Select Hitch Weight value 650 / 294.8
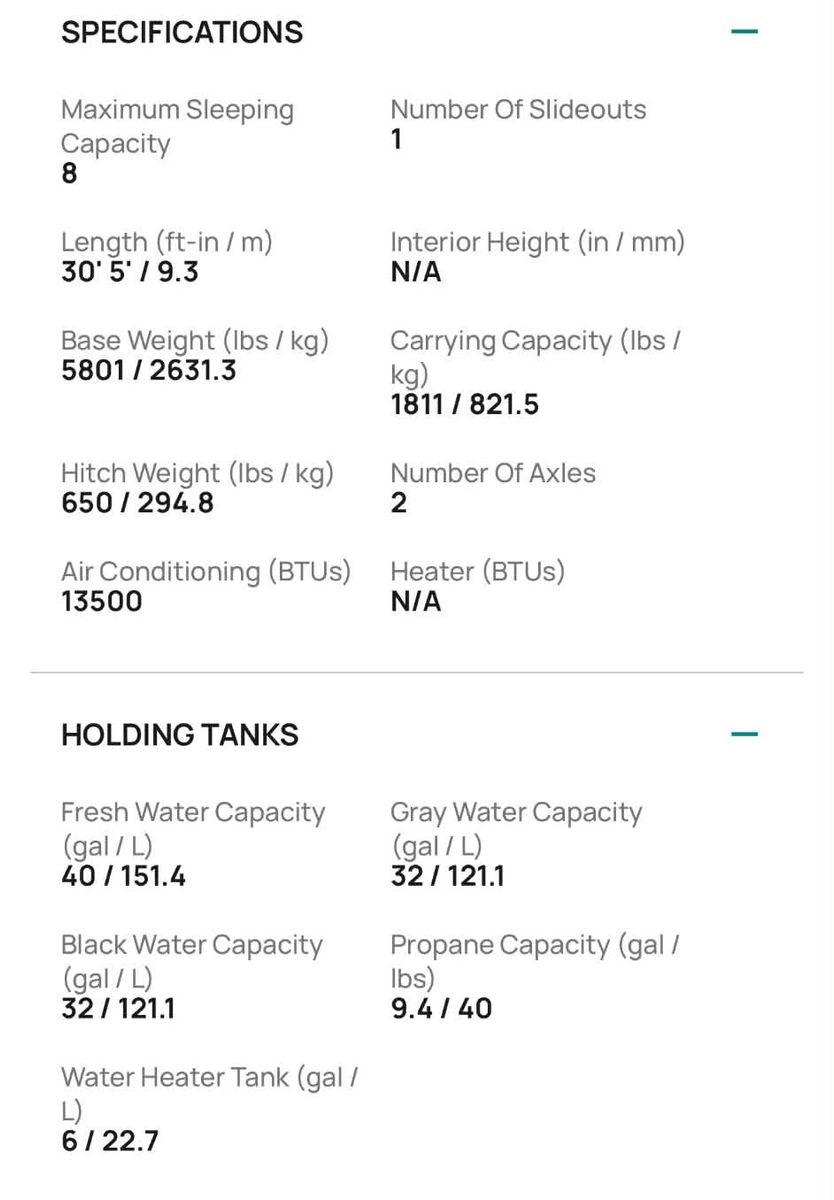 pyautogui.click(x=137, y=502)
